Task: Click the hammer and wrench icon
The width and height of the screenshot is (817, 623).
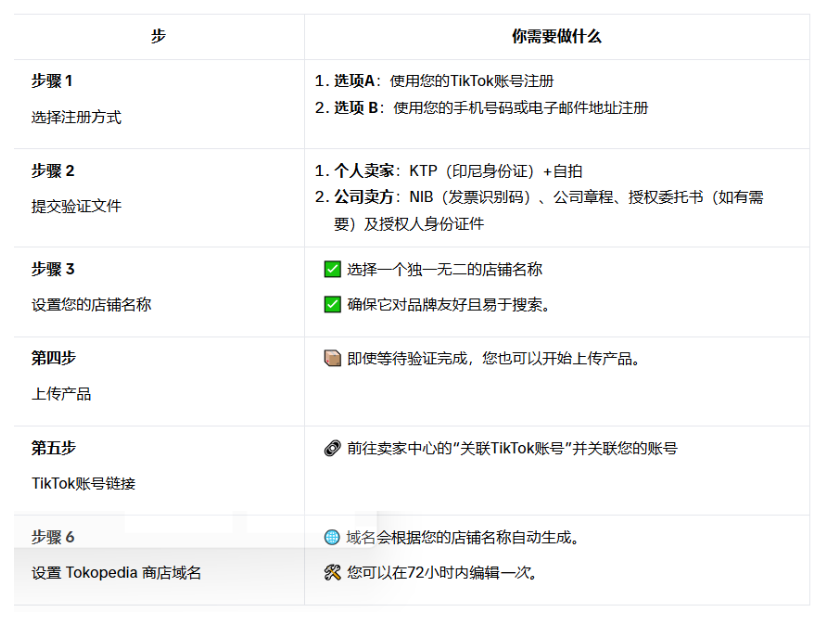Action: coord(333,573)
